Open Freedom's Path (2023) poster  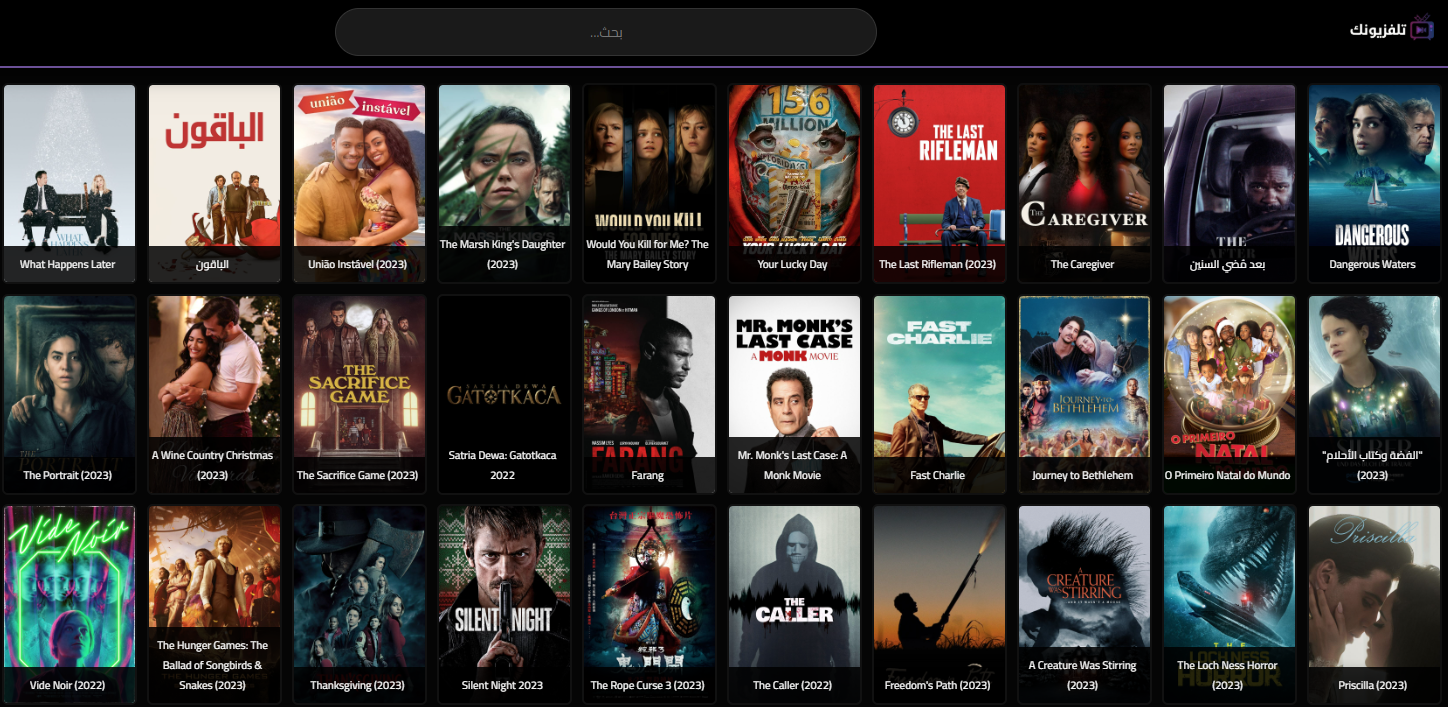click(940, 604)
